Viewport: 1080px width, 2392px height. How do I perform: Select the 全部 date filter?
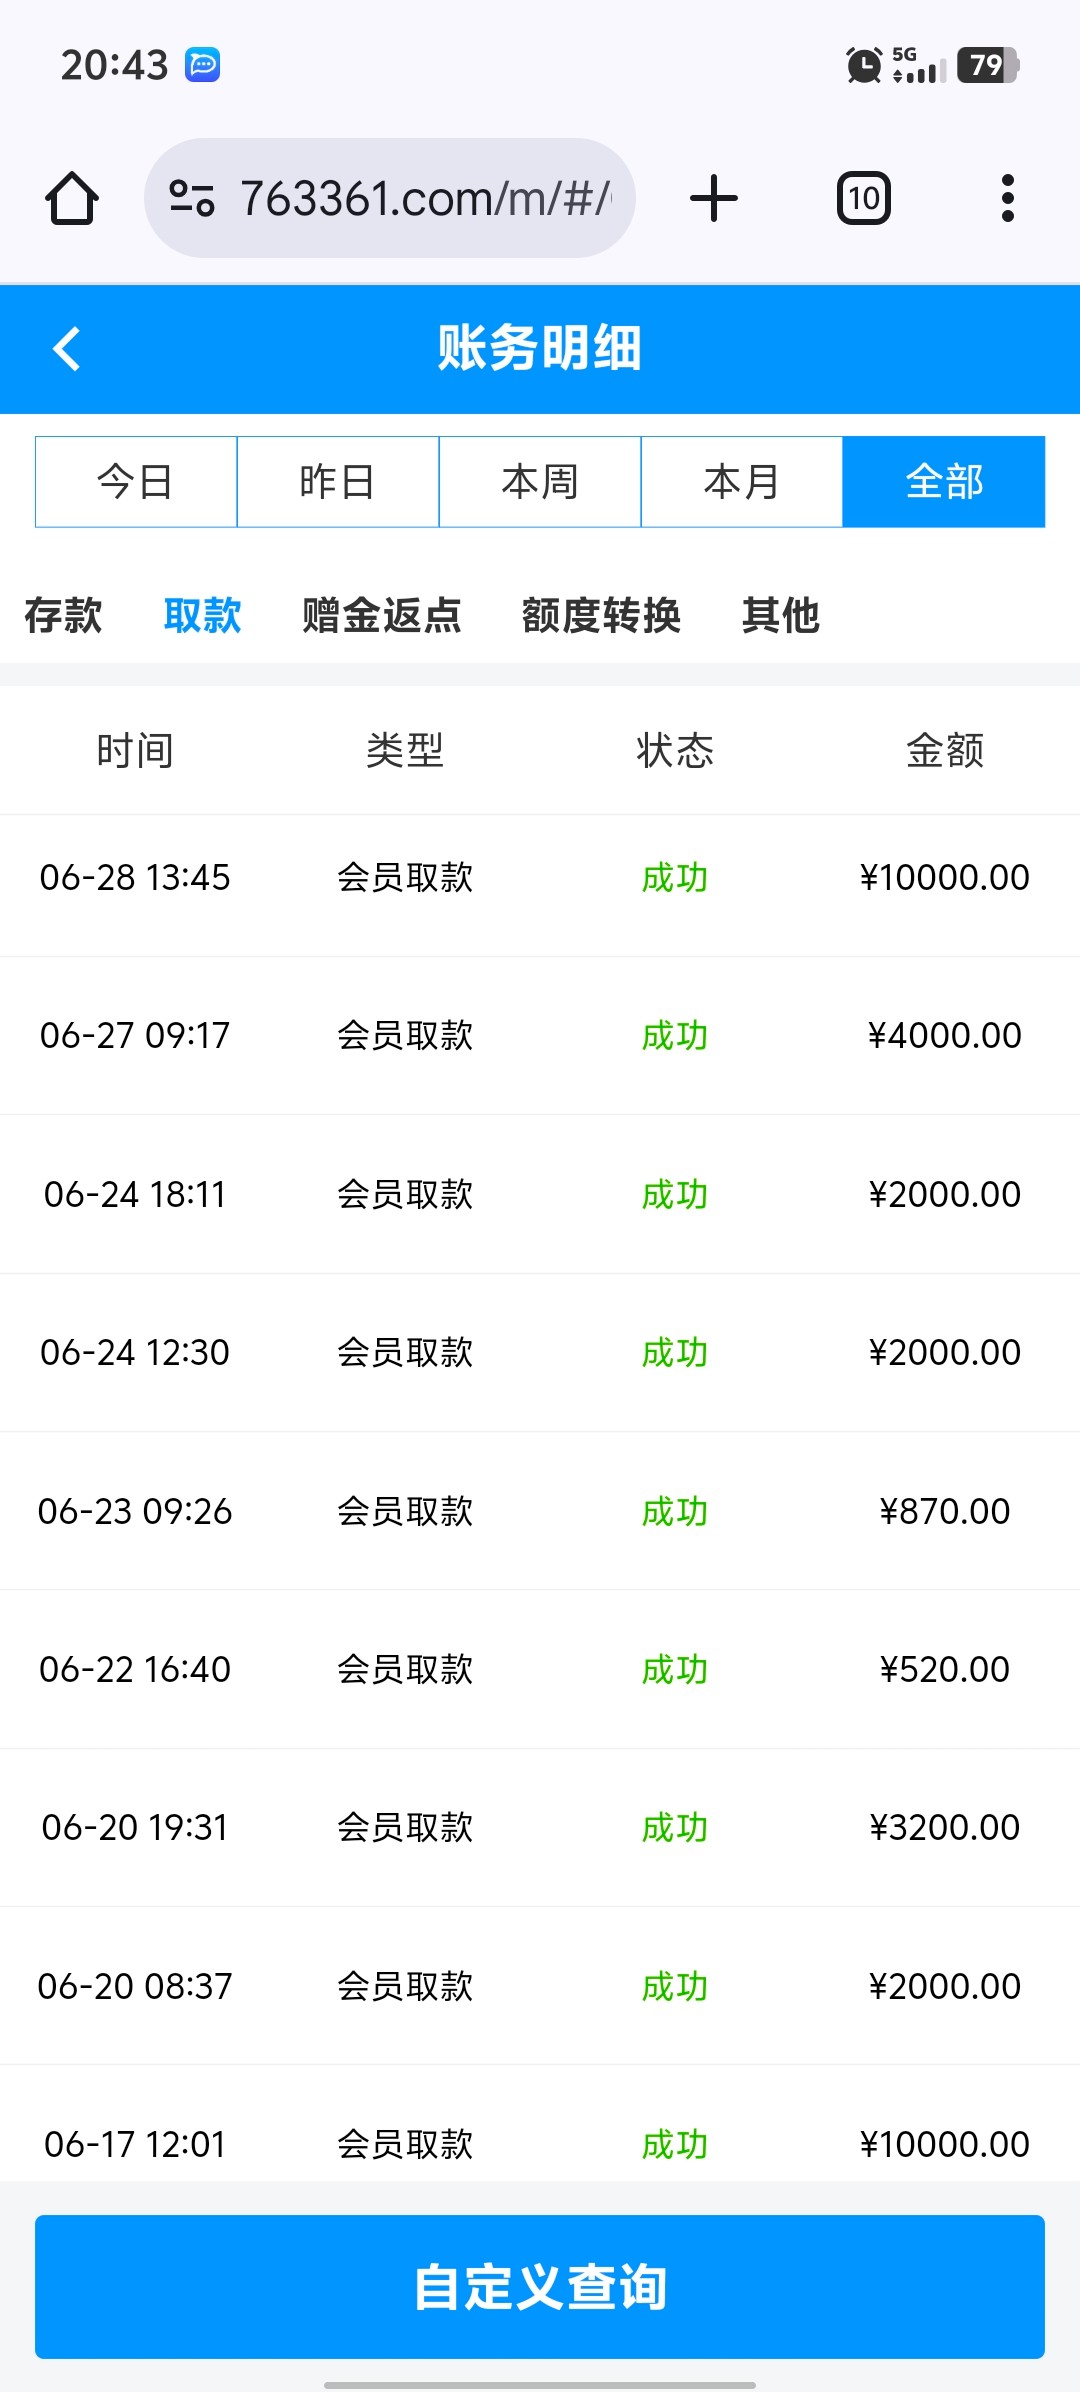944,482
